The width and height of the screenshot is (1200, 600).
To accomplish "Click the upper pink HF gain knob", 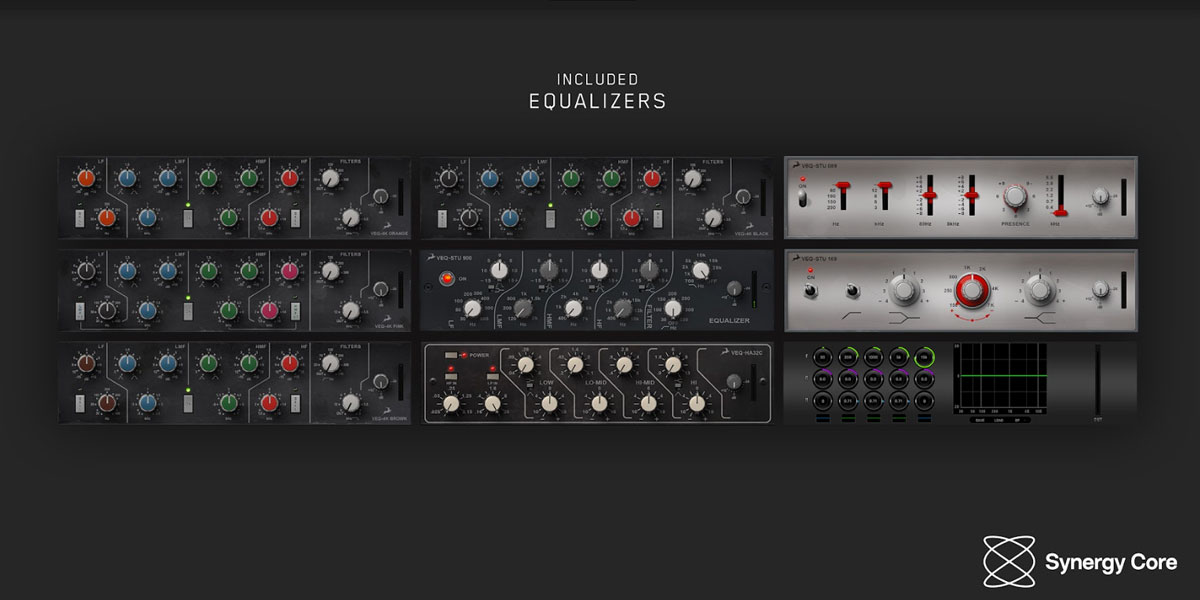I will [289, 271].
